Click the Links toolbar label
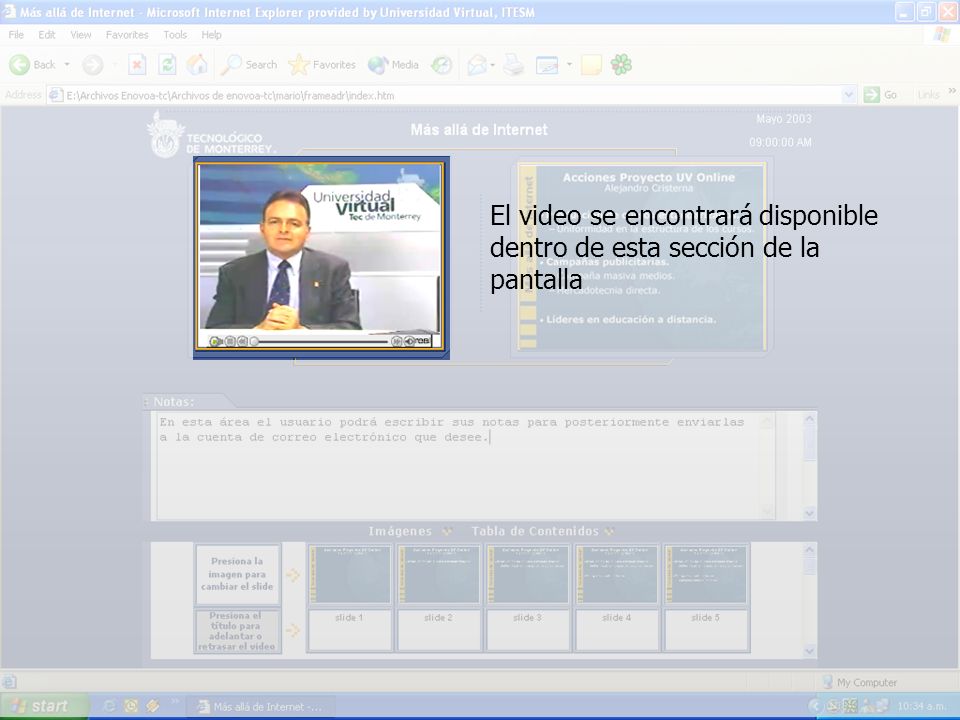 click(928, 95)
